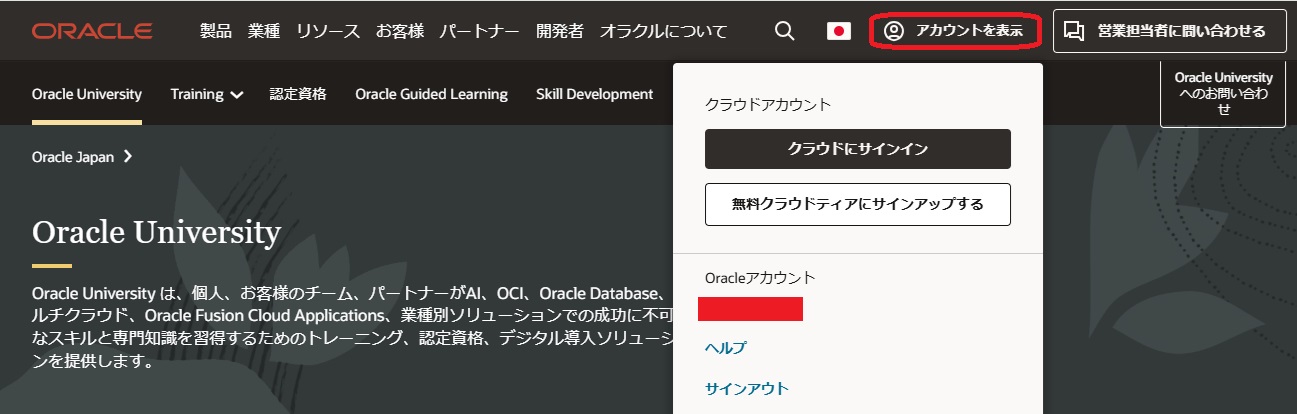Click the アカウントを表示 button
Screen dimensions: 1297x414
pyautogui.click(x=956, y=31)
